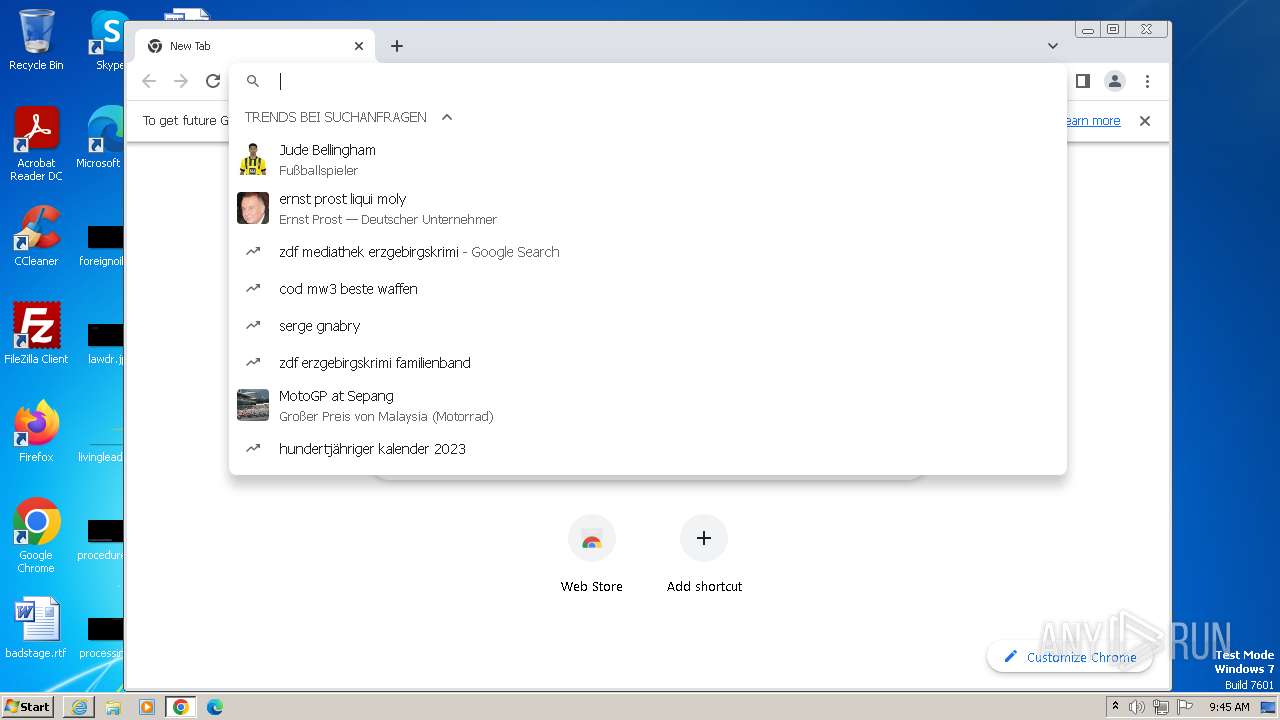
Task: Open Google Chrome desktop shortcut
Action: pyautogui.click(x=36, y=535)
